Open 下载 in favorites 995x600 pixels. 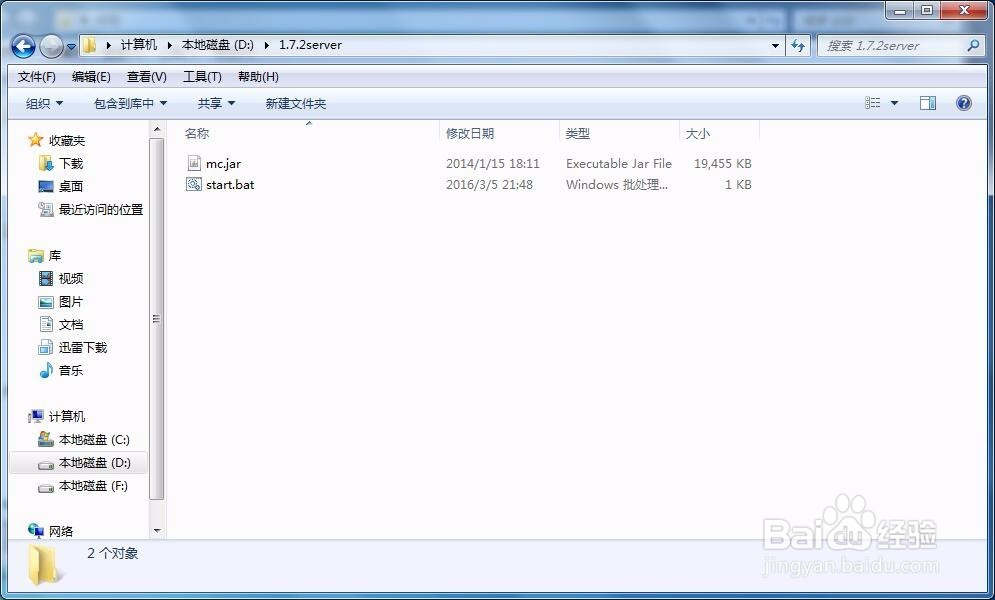(x=71, y=163)
